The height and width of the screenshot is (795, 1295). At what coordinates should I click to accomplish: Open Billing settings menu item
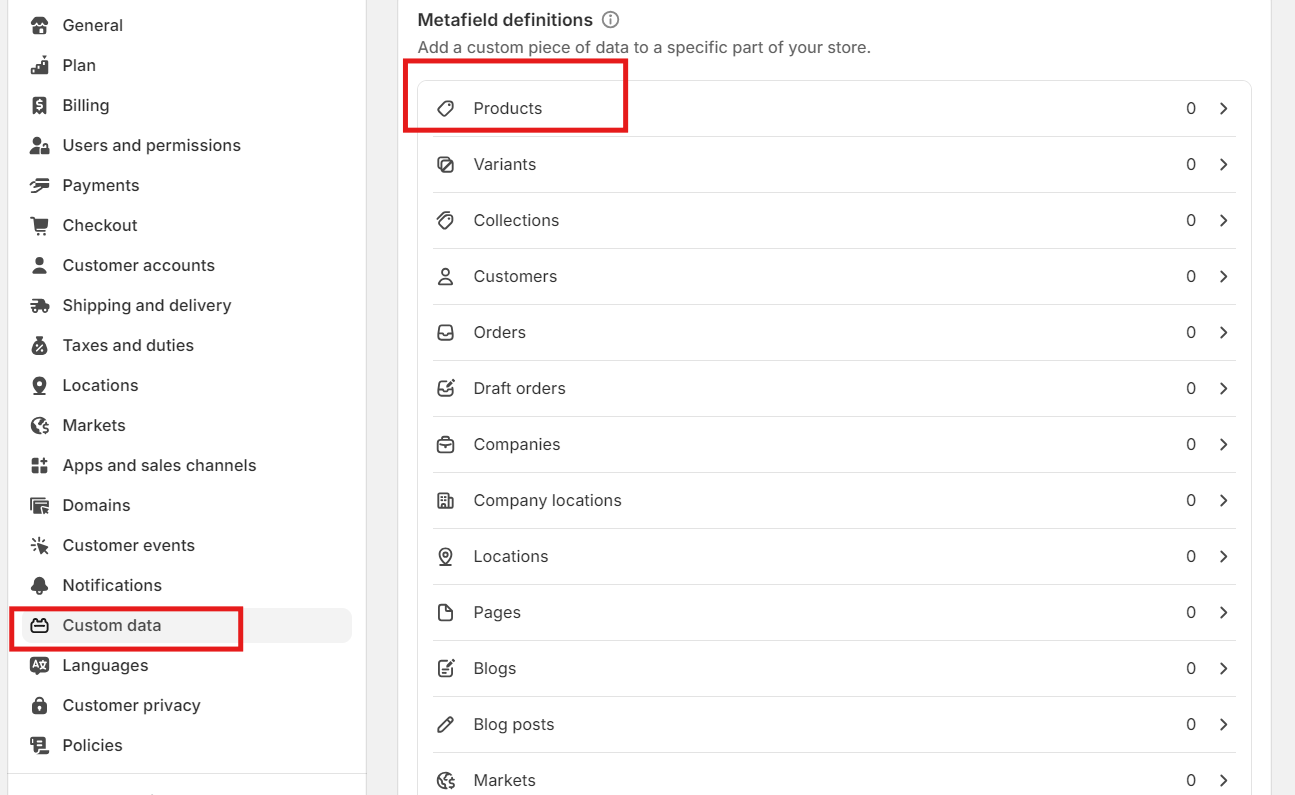point(187,105)
